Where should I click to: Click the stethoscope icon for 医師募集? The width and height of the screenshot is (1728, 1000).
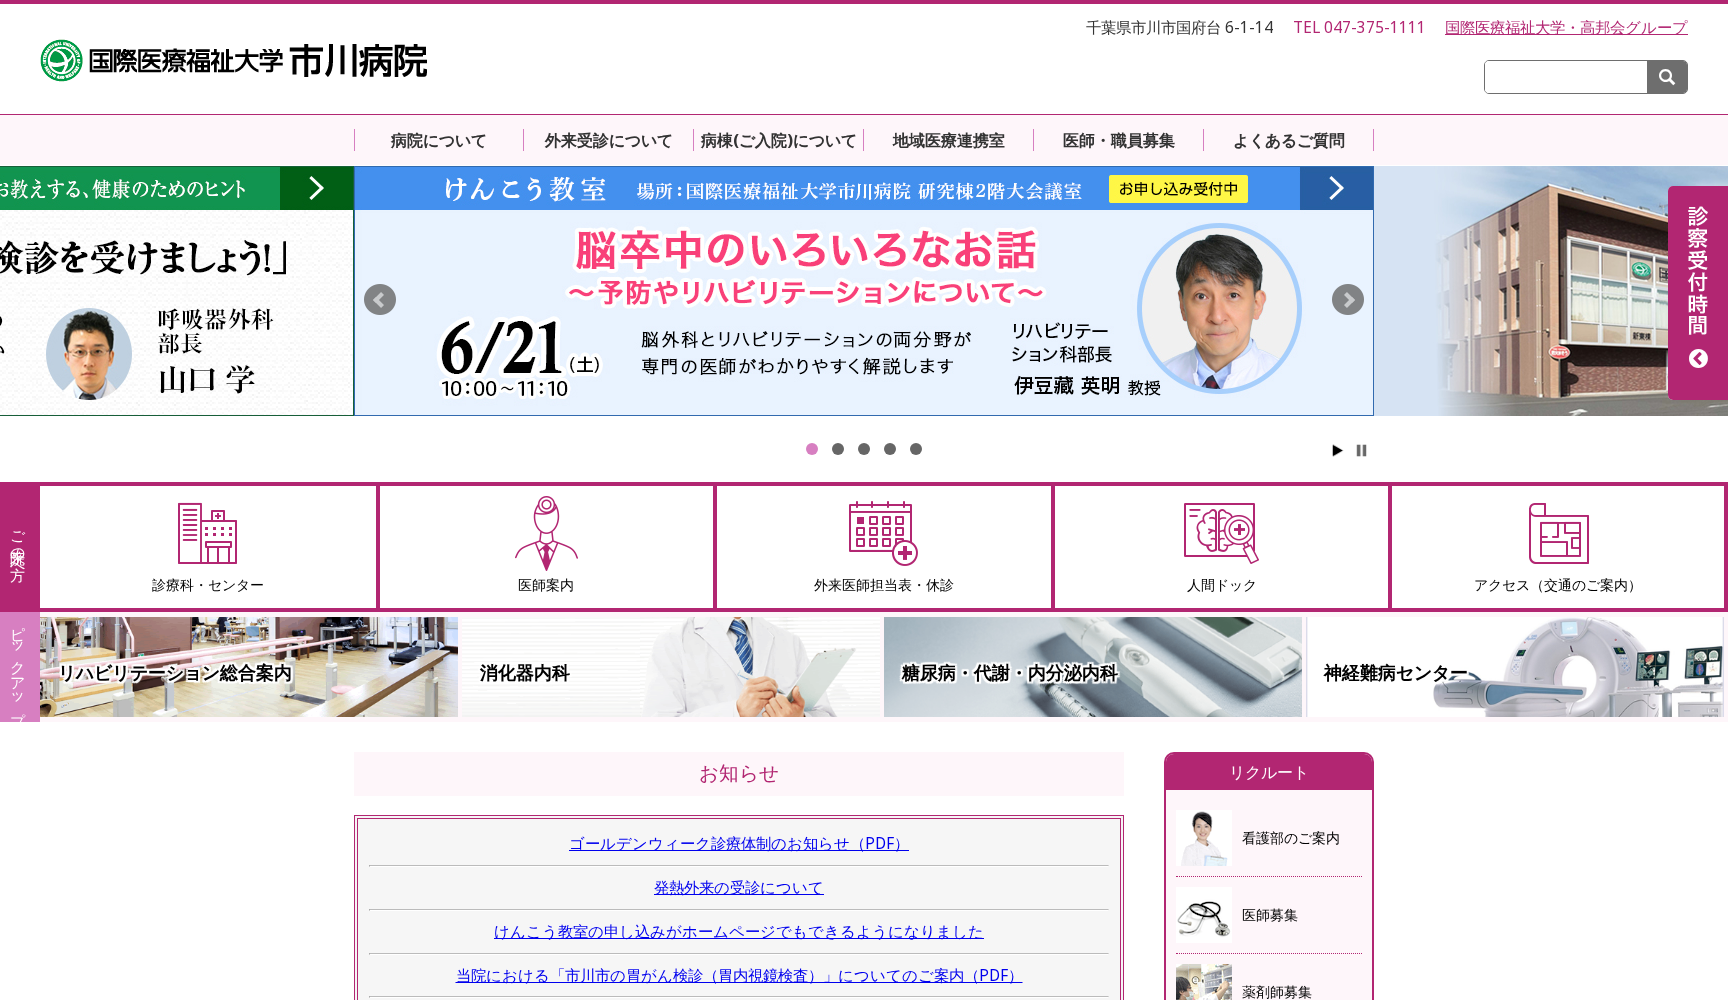[x=1204, y=914]
